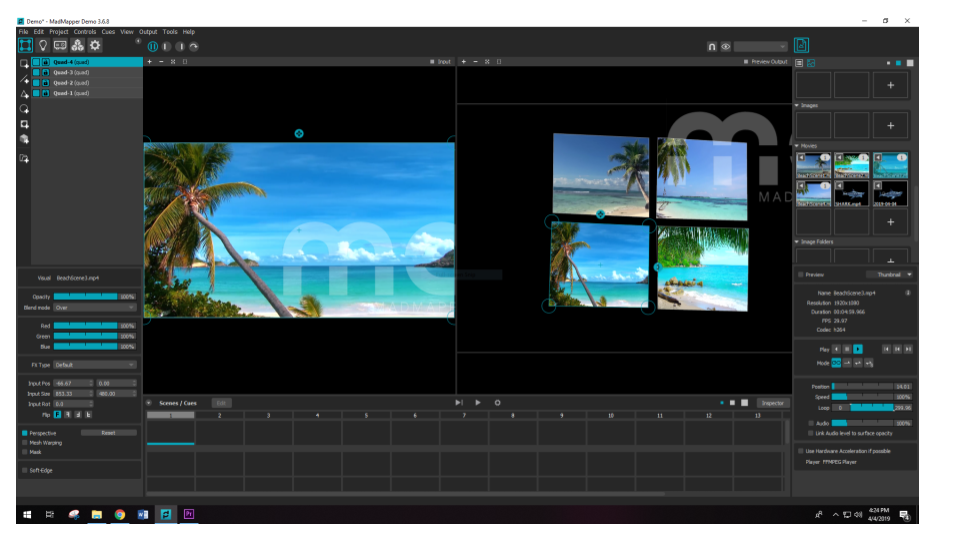Open the Lights (bulb) mode
The image size is (960, 540).
click(42, 45)
